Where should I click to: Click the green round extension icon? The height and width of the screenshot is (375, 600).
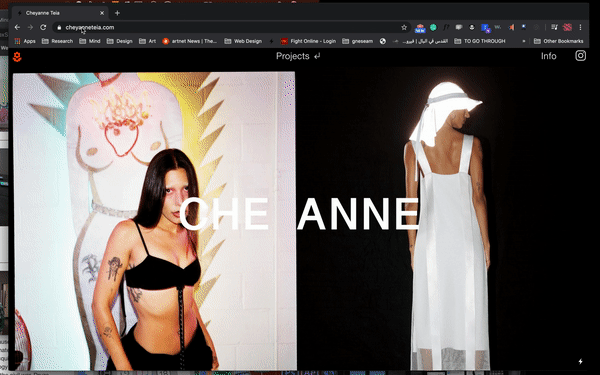click(x=433, y=27)
